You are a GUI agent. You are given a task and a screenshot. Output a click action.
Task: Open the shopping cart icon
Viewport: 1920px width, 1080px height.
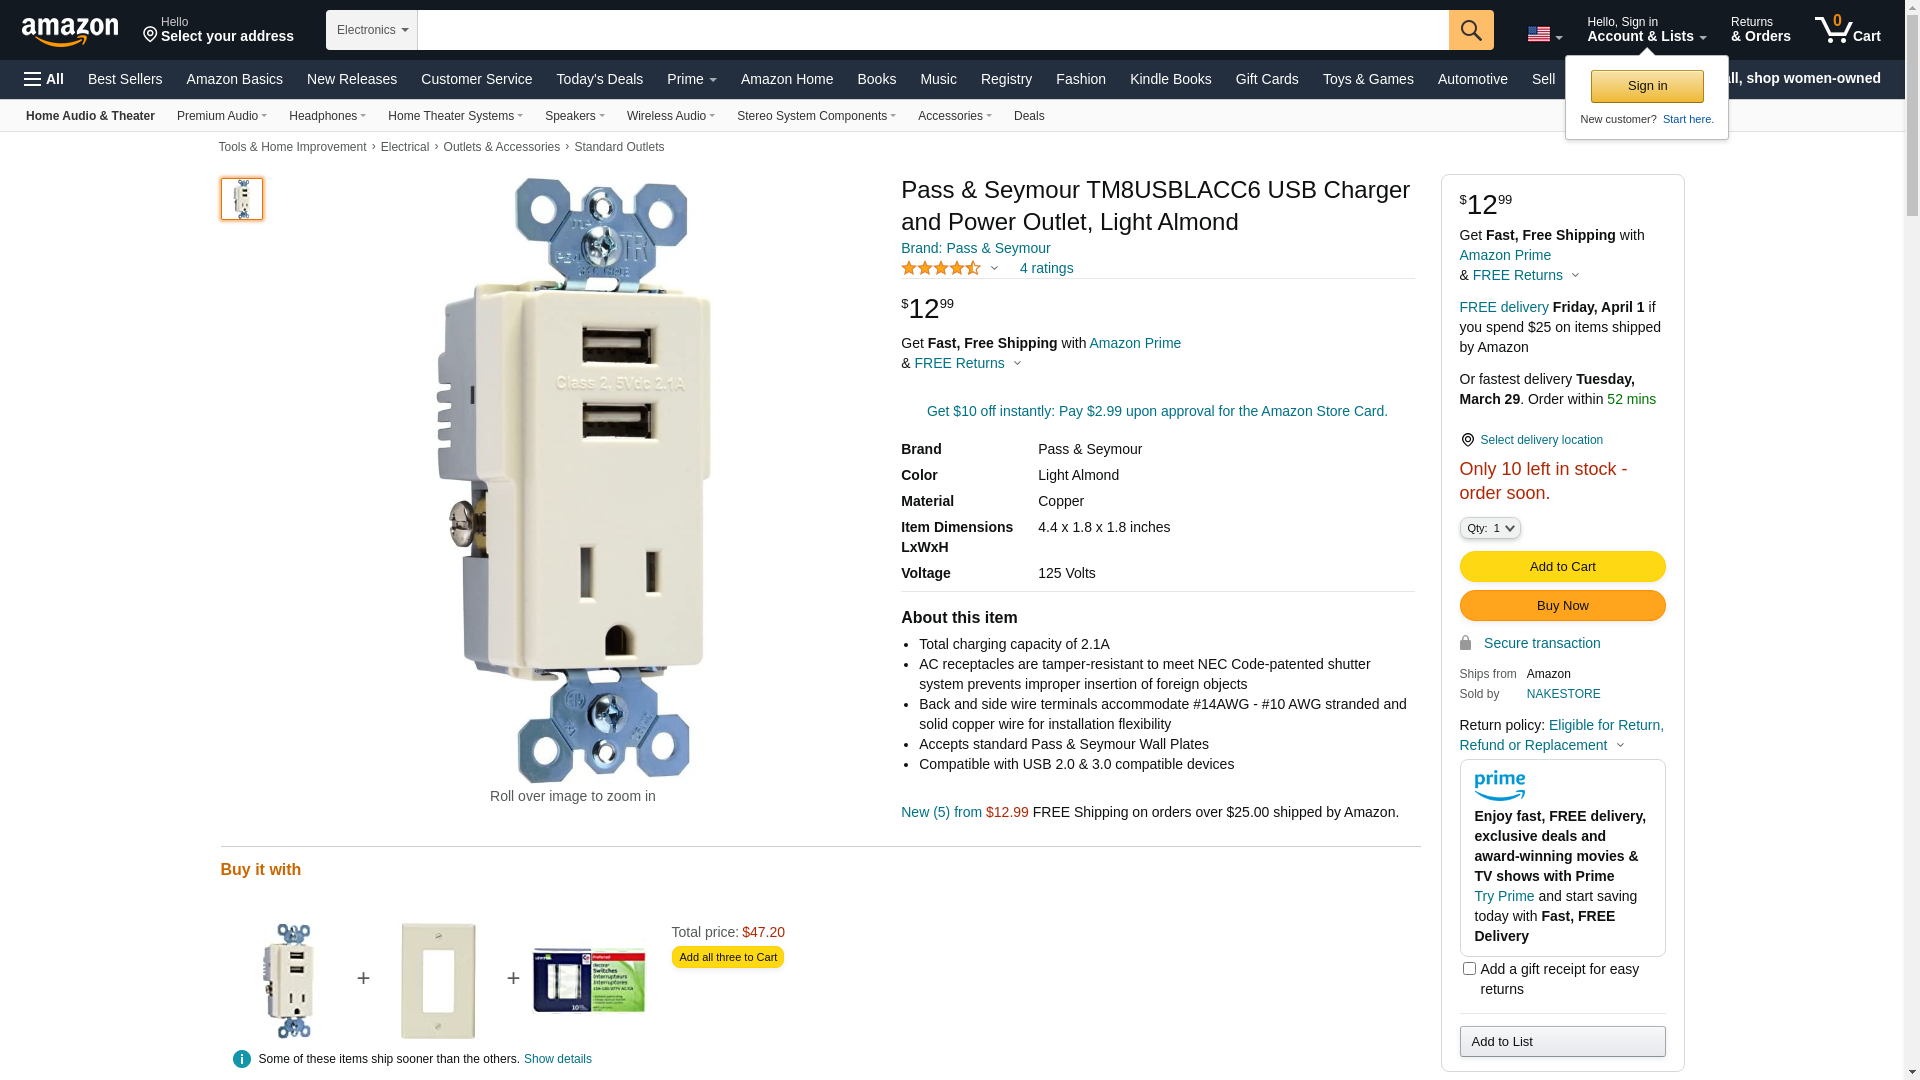[1847, 30]
